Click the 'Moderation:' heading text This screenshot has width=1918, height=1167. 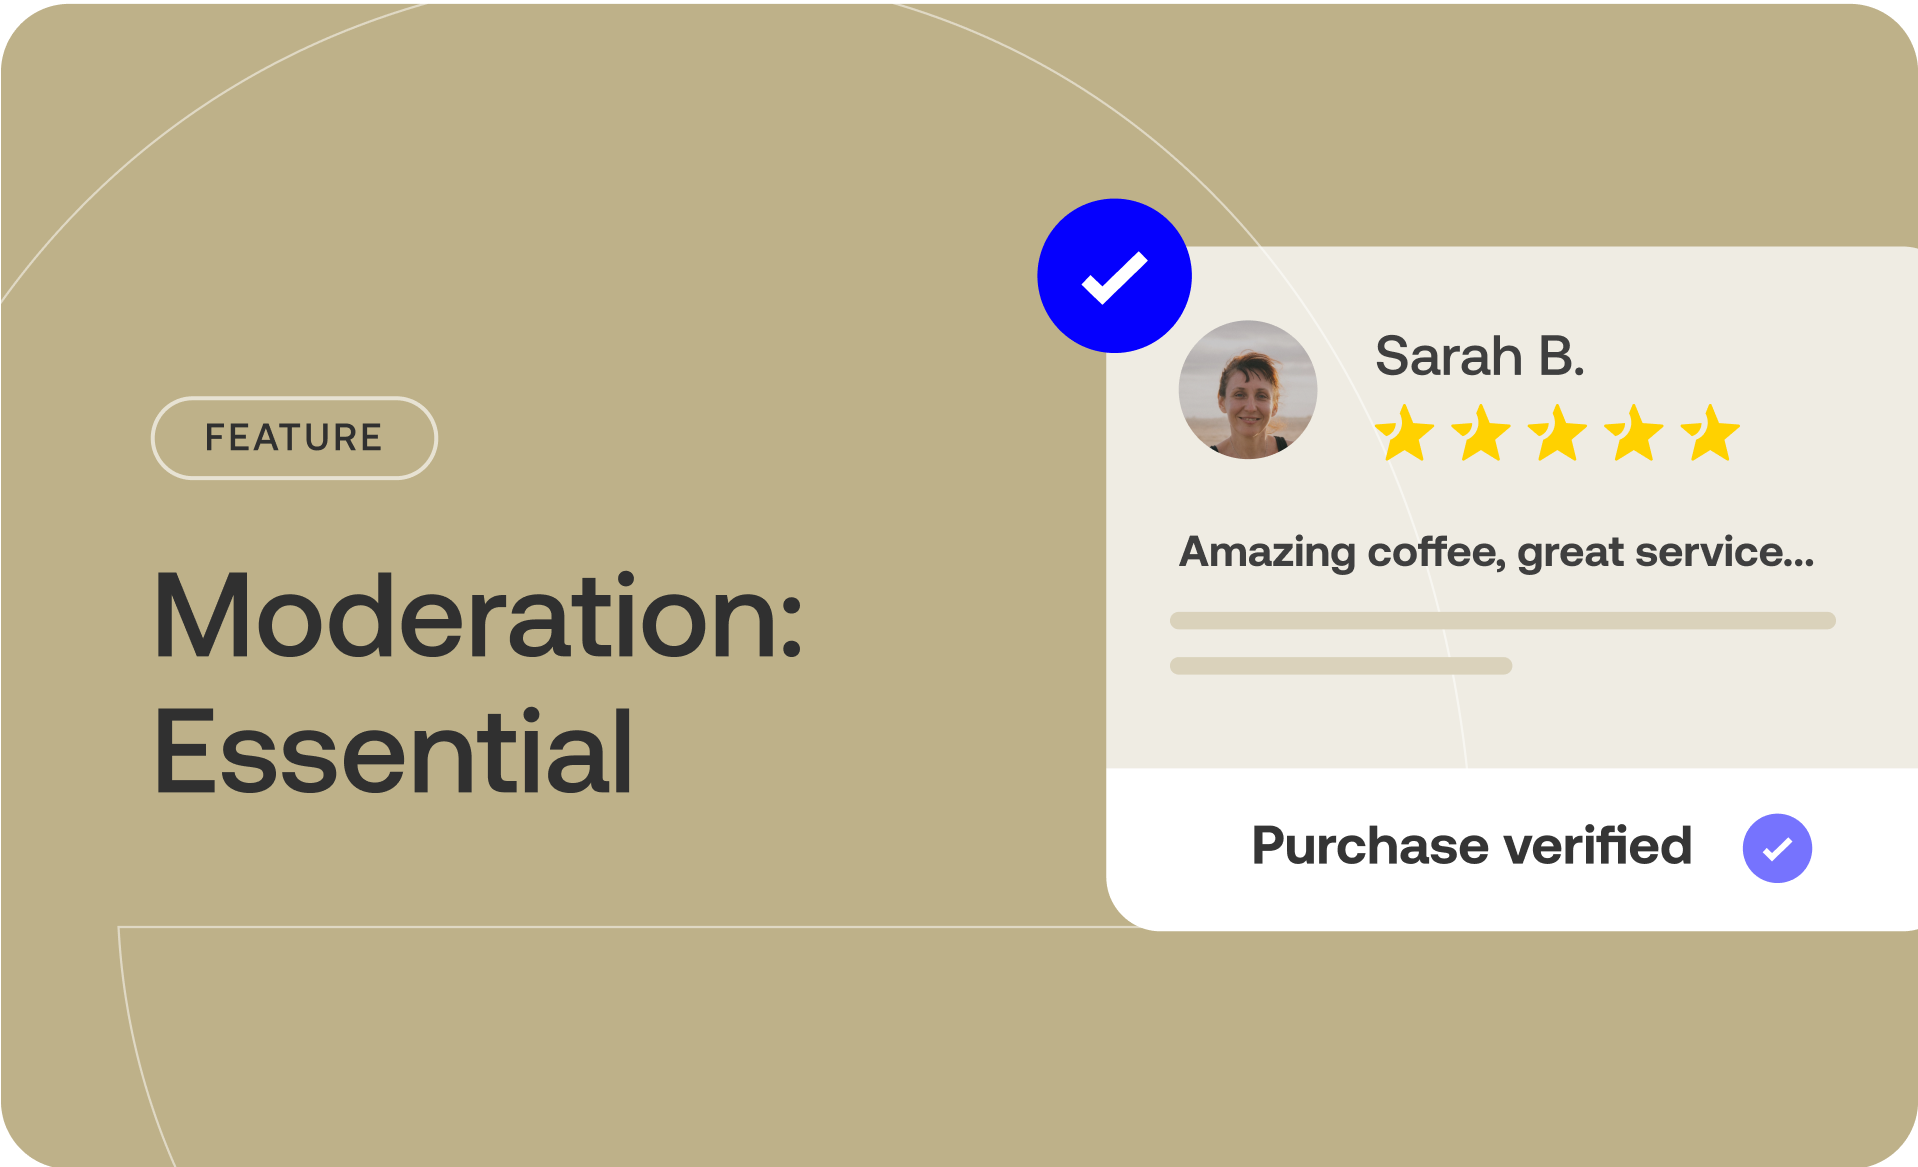tap(478, 617)
